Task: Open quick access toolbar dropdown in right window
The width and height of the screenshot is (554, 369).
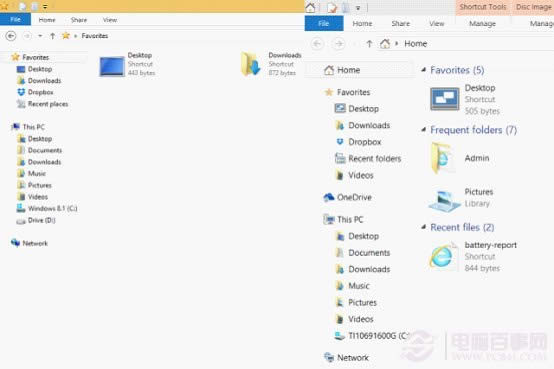Action: pyautogui.click(x=358, y=7)
